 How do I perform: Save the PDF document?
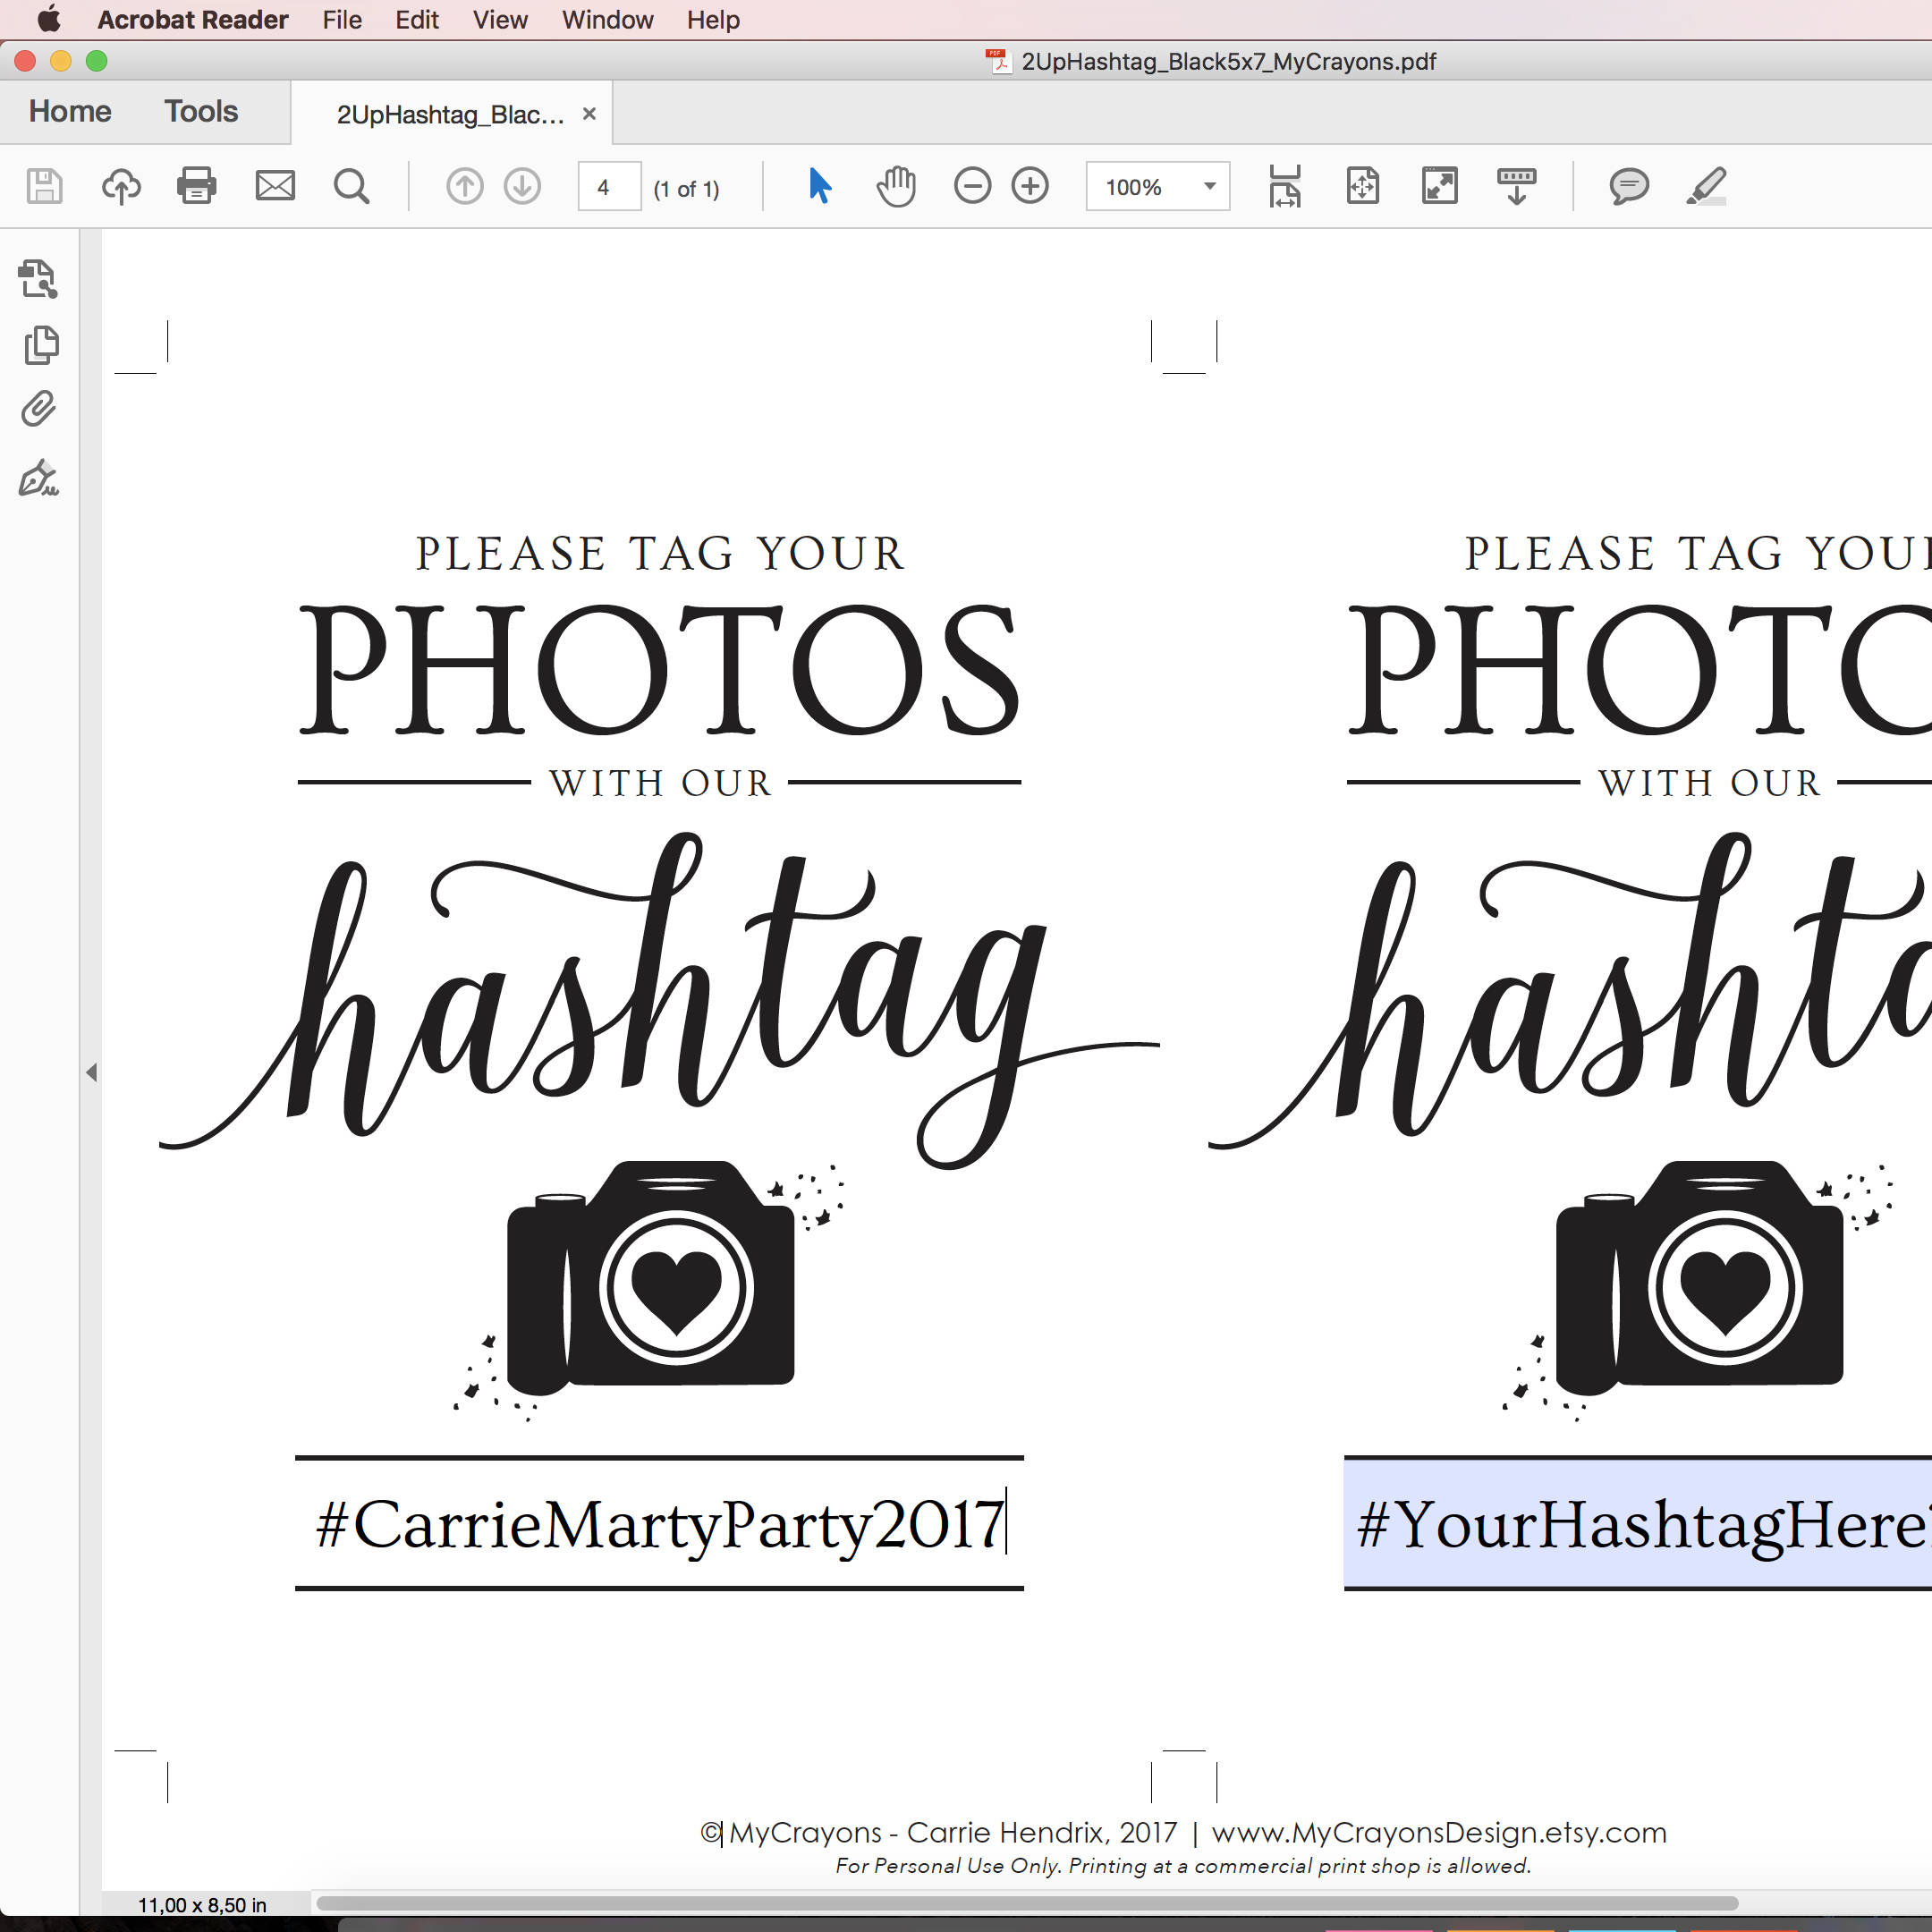42,186
